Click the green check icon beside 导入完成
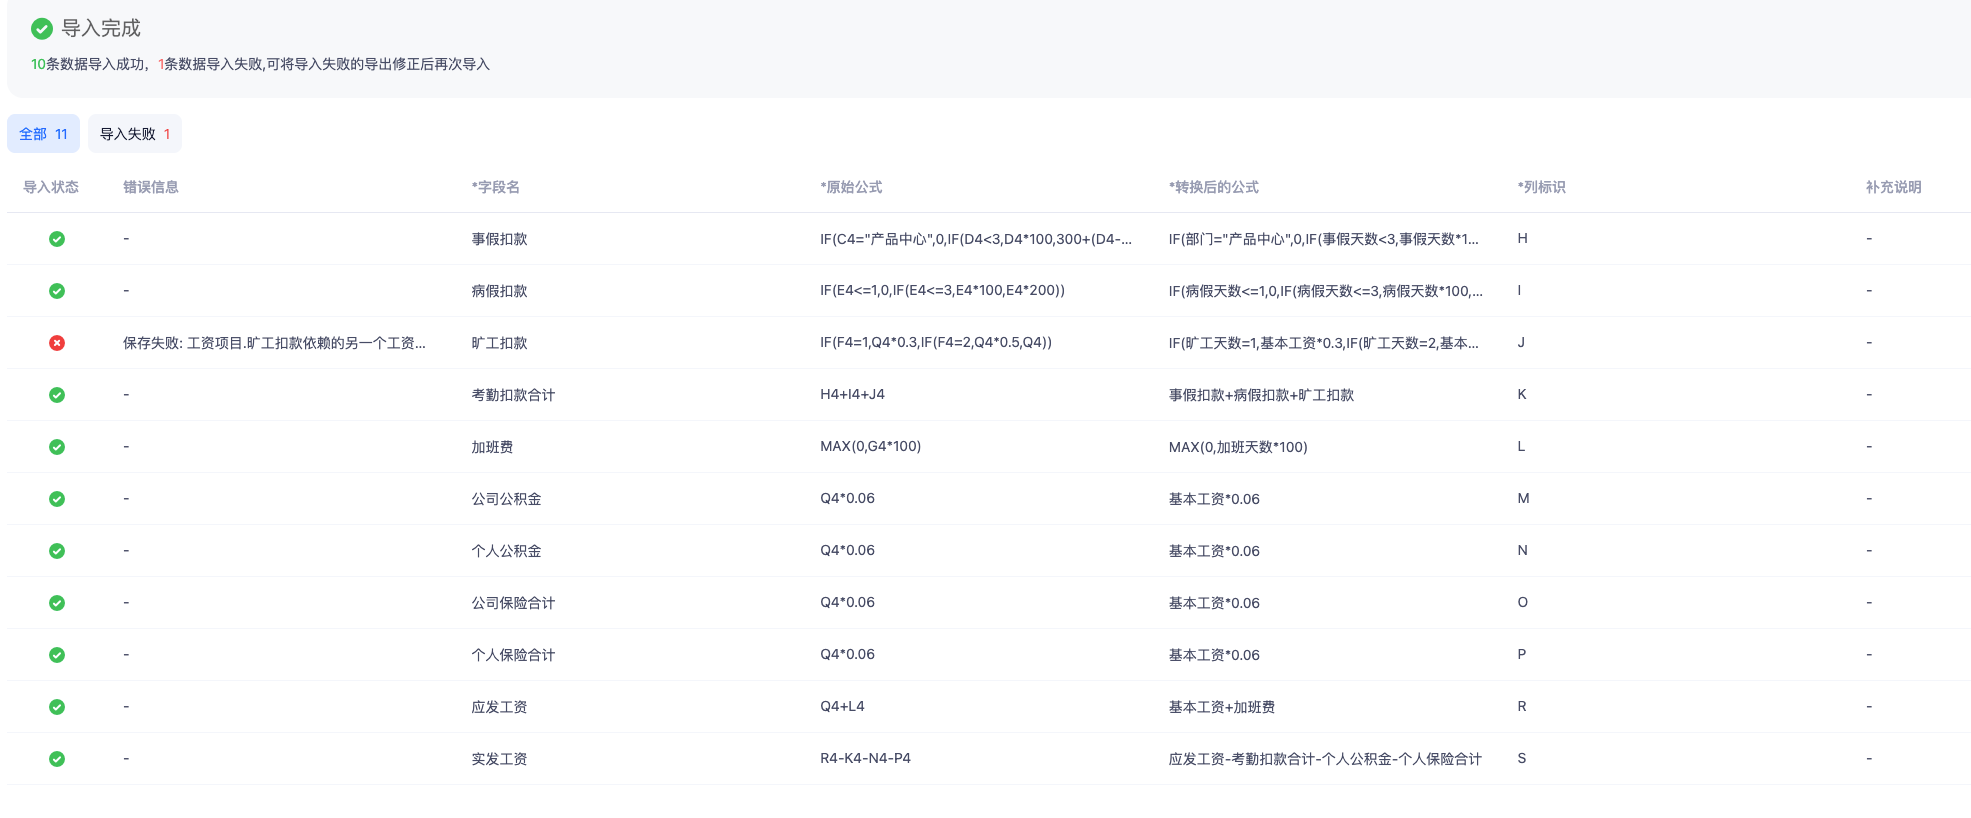 point(42,29)
